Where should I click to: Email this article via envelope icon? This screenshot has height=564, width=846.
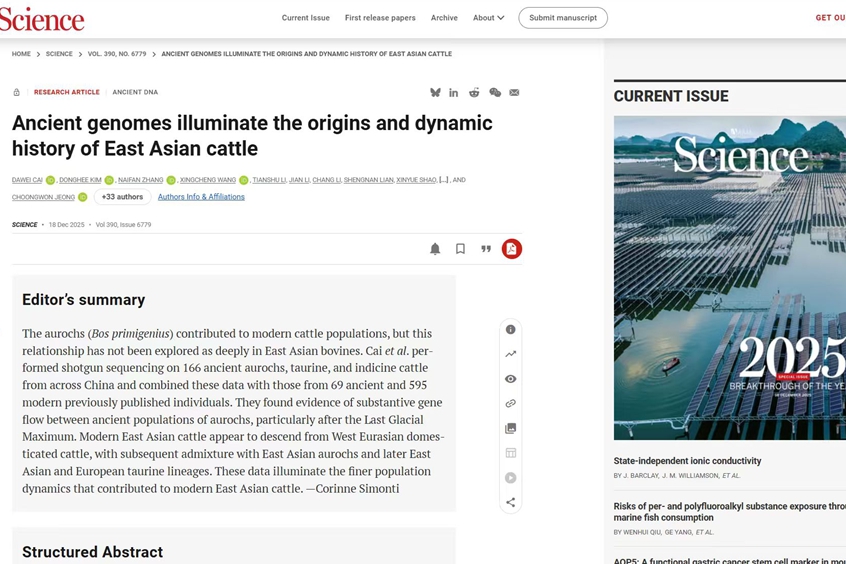click(514, 92)
